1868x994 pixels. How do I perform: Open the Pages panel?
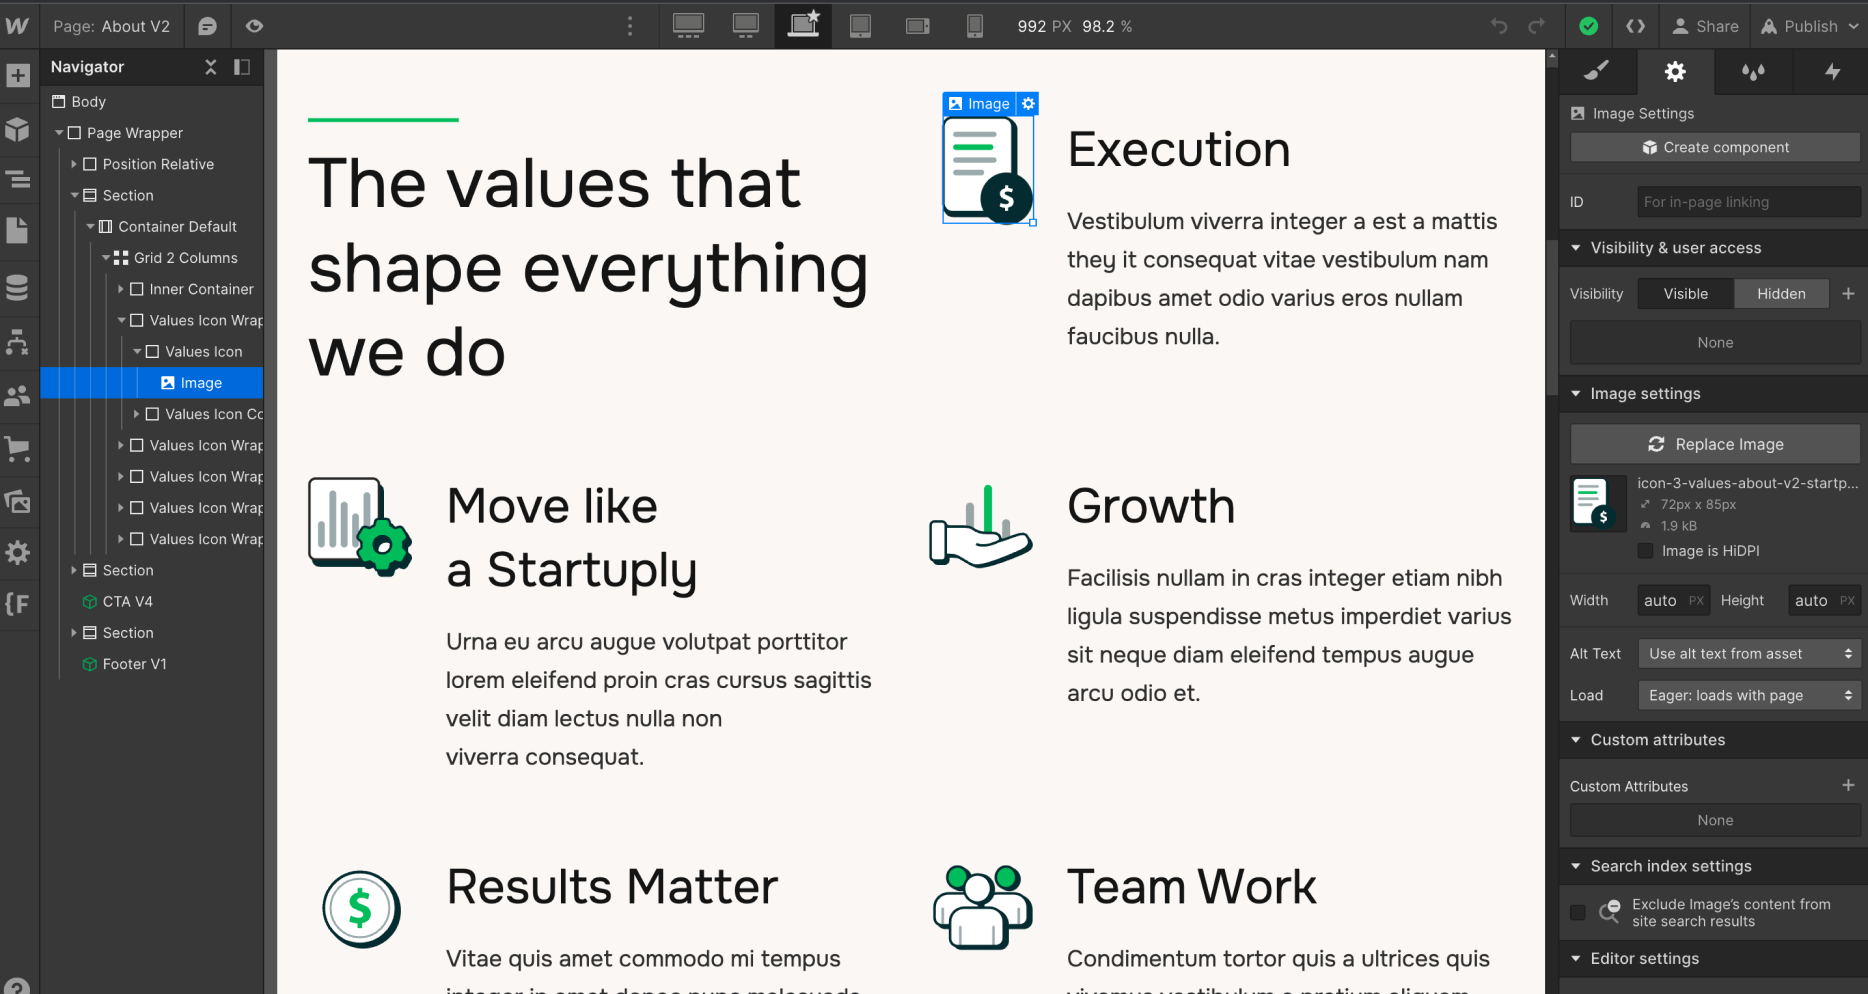18,231
